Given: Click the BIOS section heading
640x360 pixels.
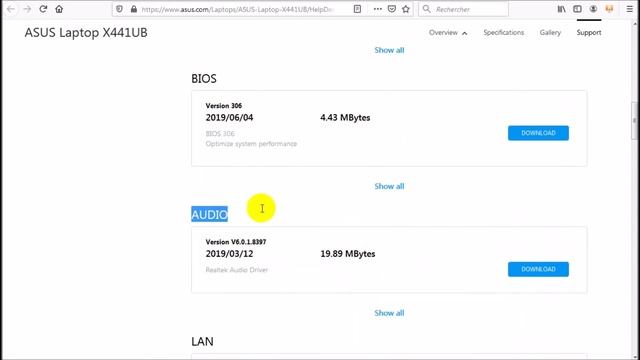Looking at the screenshot, I should click(204, 78).
